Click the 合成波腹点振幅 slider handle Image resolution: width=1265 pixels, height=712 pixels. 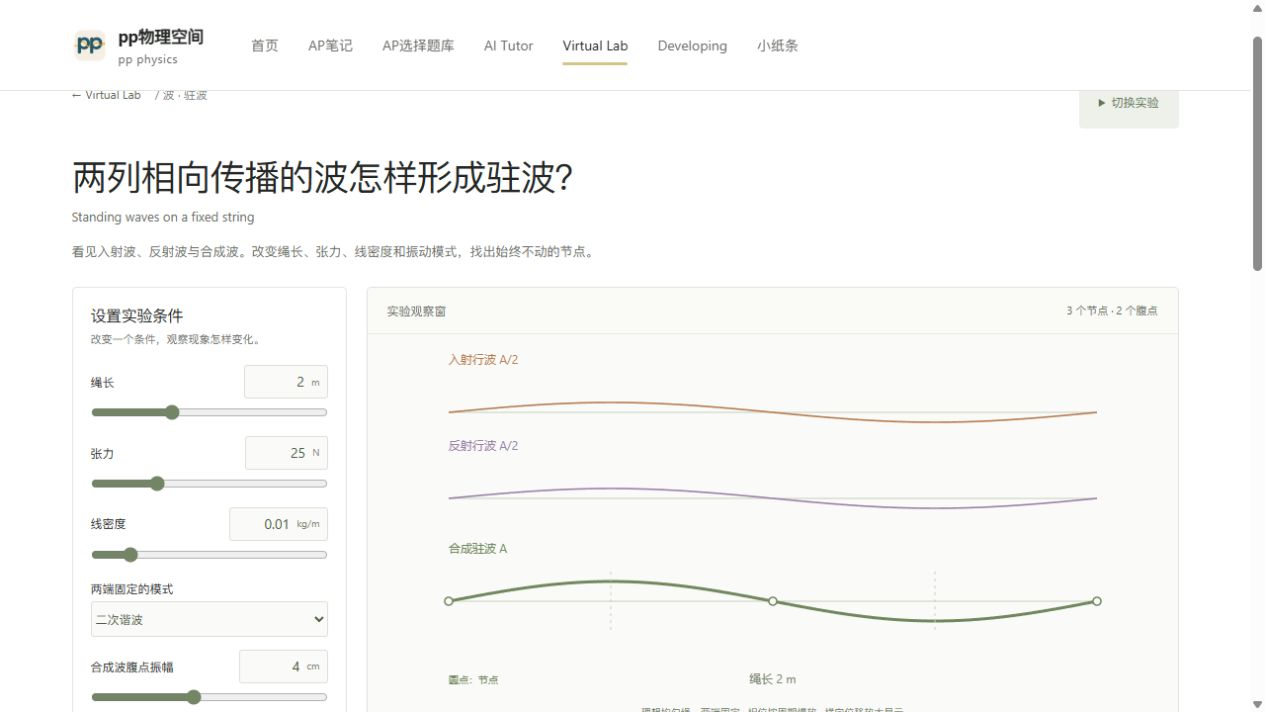[x=194, y=697]
